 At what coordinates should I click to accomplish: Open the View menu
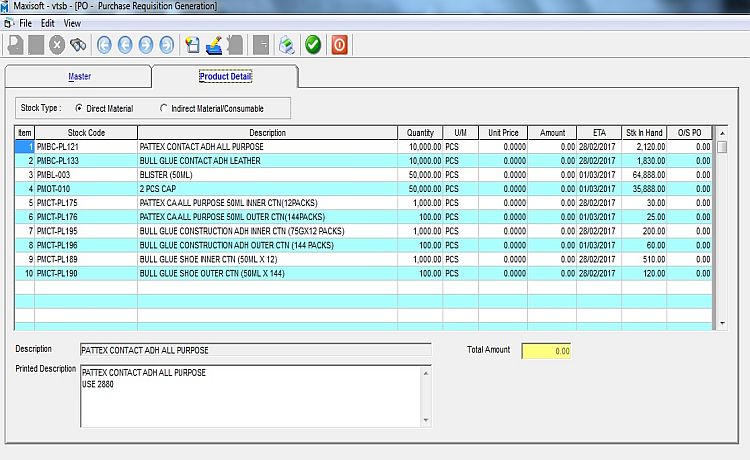tap(72, 22)
